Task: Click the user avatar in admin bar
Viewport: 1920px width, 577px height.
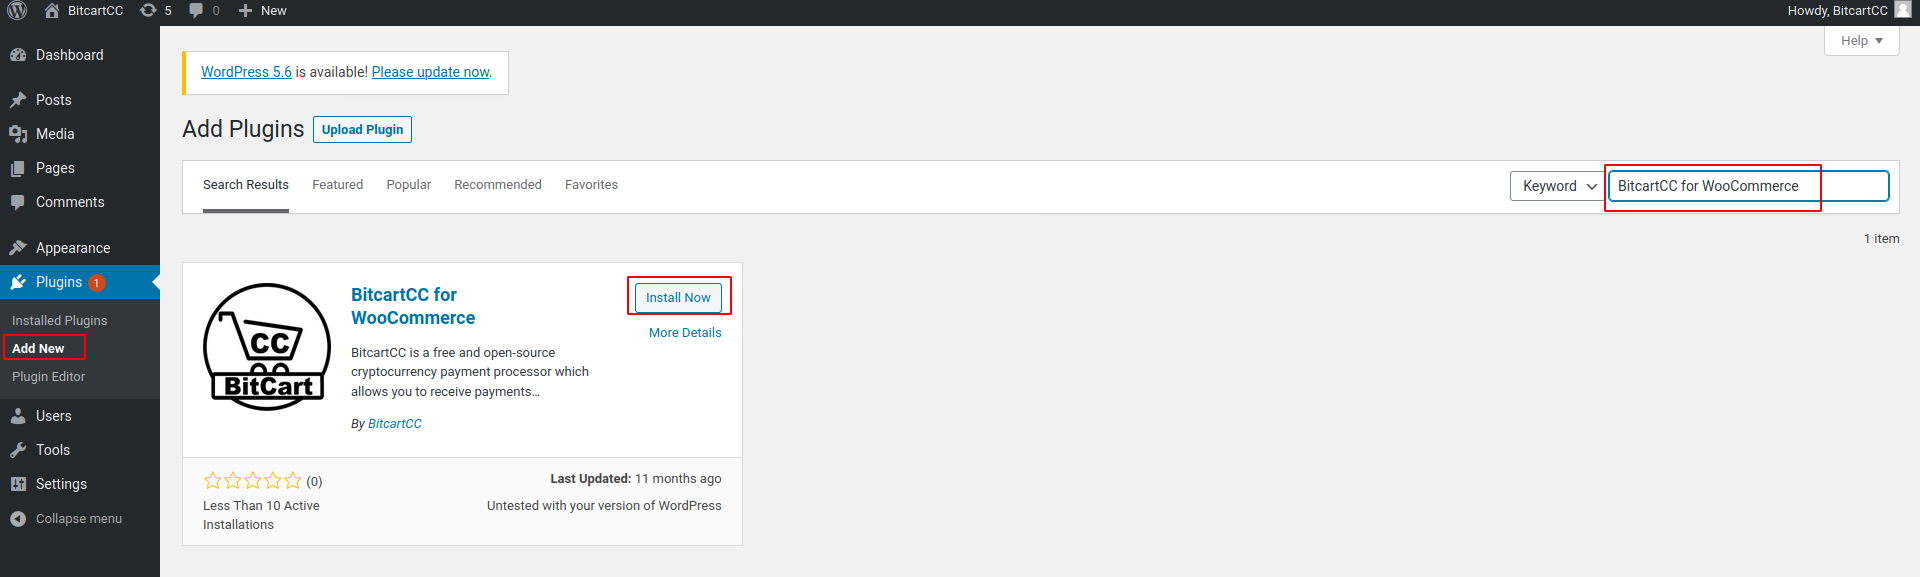Action: point(1903,10)
